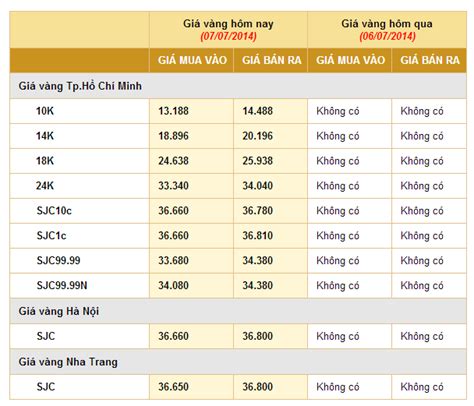Click the 36.810 sell price for SJC1c
The width and height of the screenshot is (474, 406).
click(x=270, y=235)
